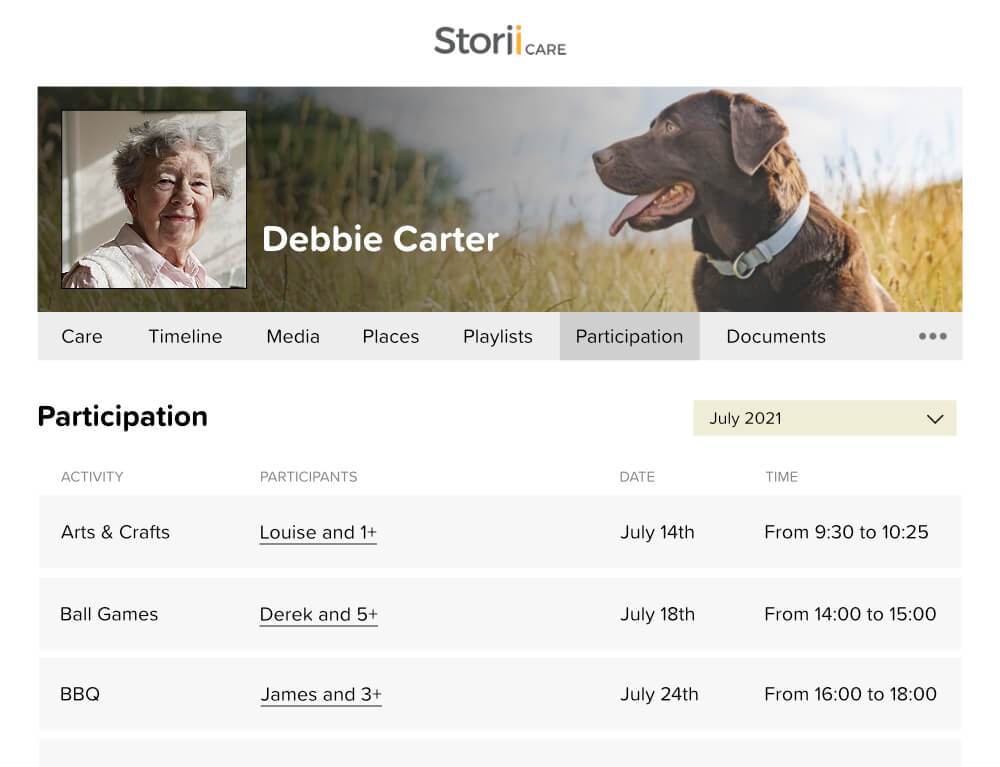The image size is (1000, 767).
Task: View participants via 'James and 3+' link
Action: pos(320,694)
